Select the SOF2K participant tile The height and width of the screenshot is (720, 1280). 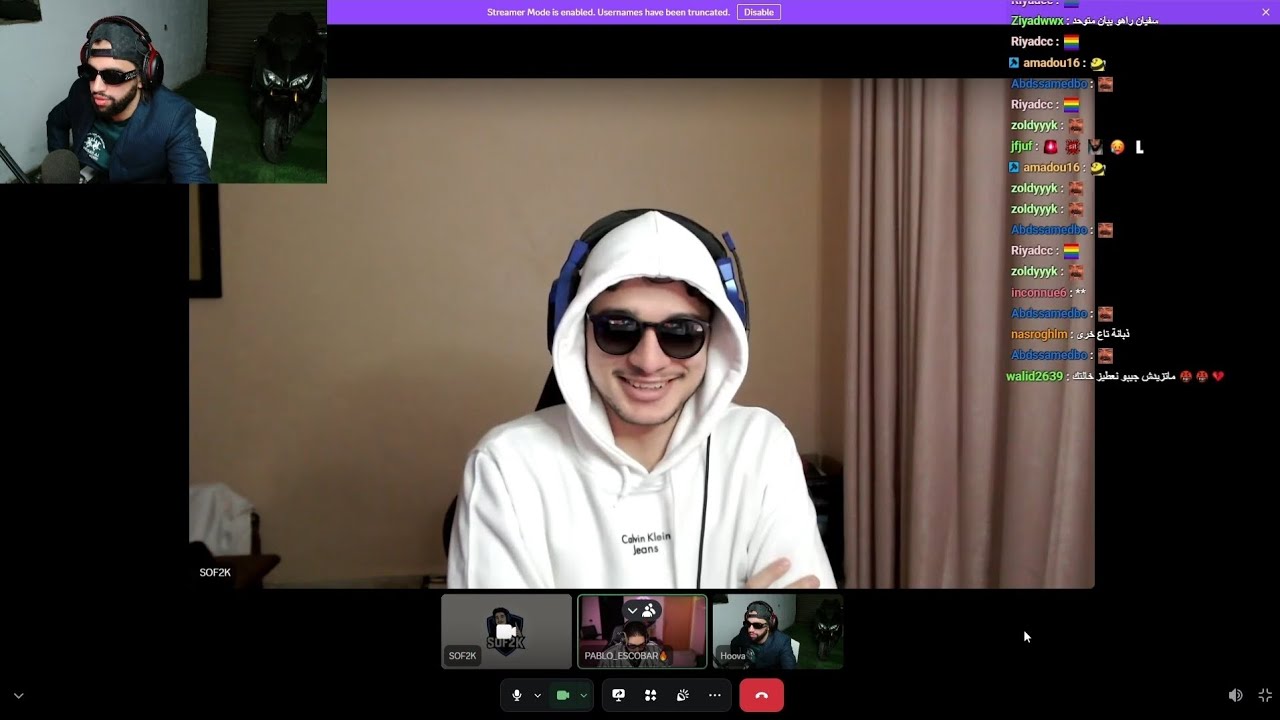[507, 631]
